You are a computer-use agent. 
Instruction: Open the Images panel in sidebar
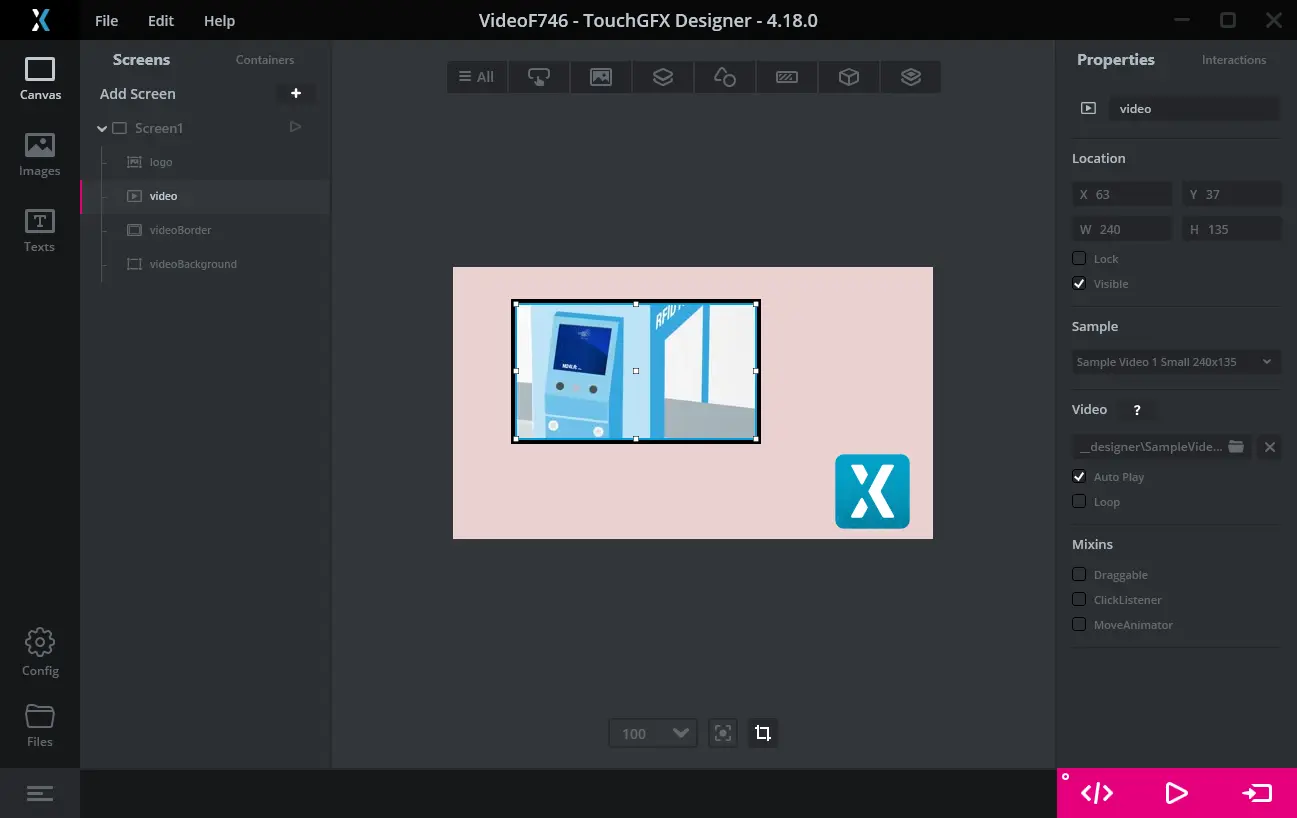tap(40, 154)
